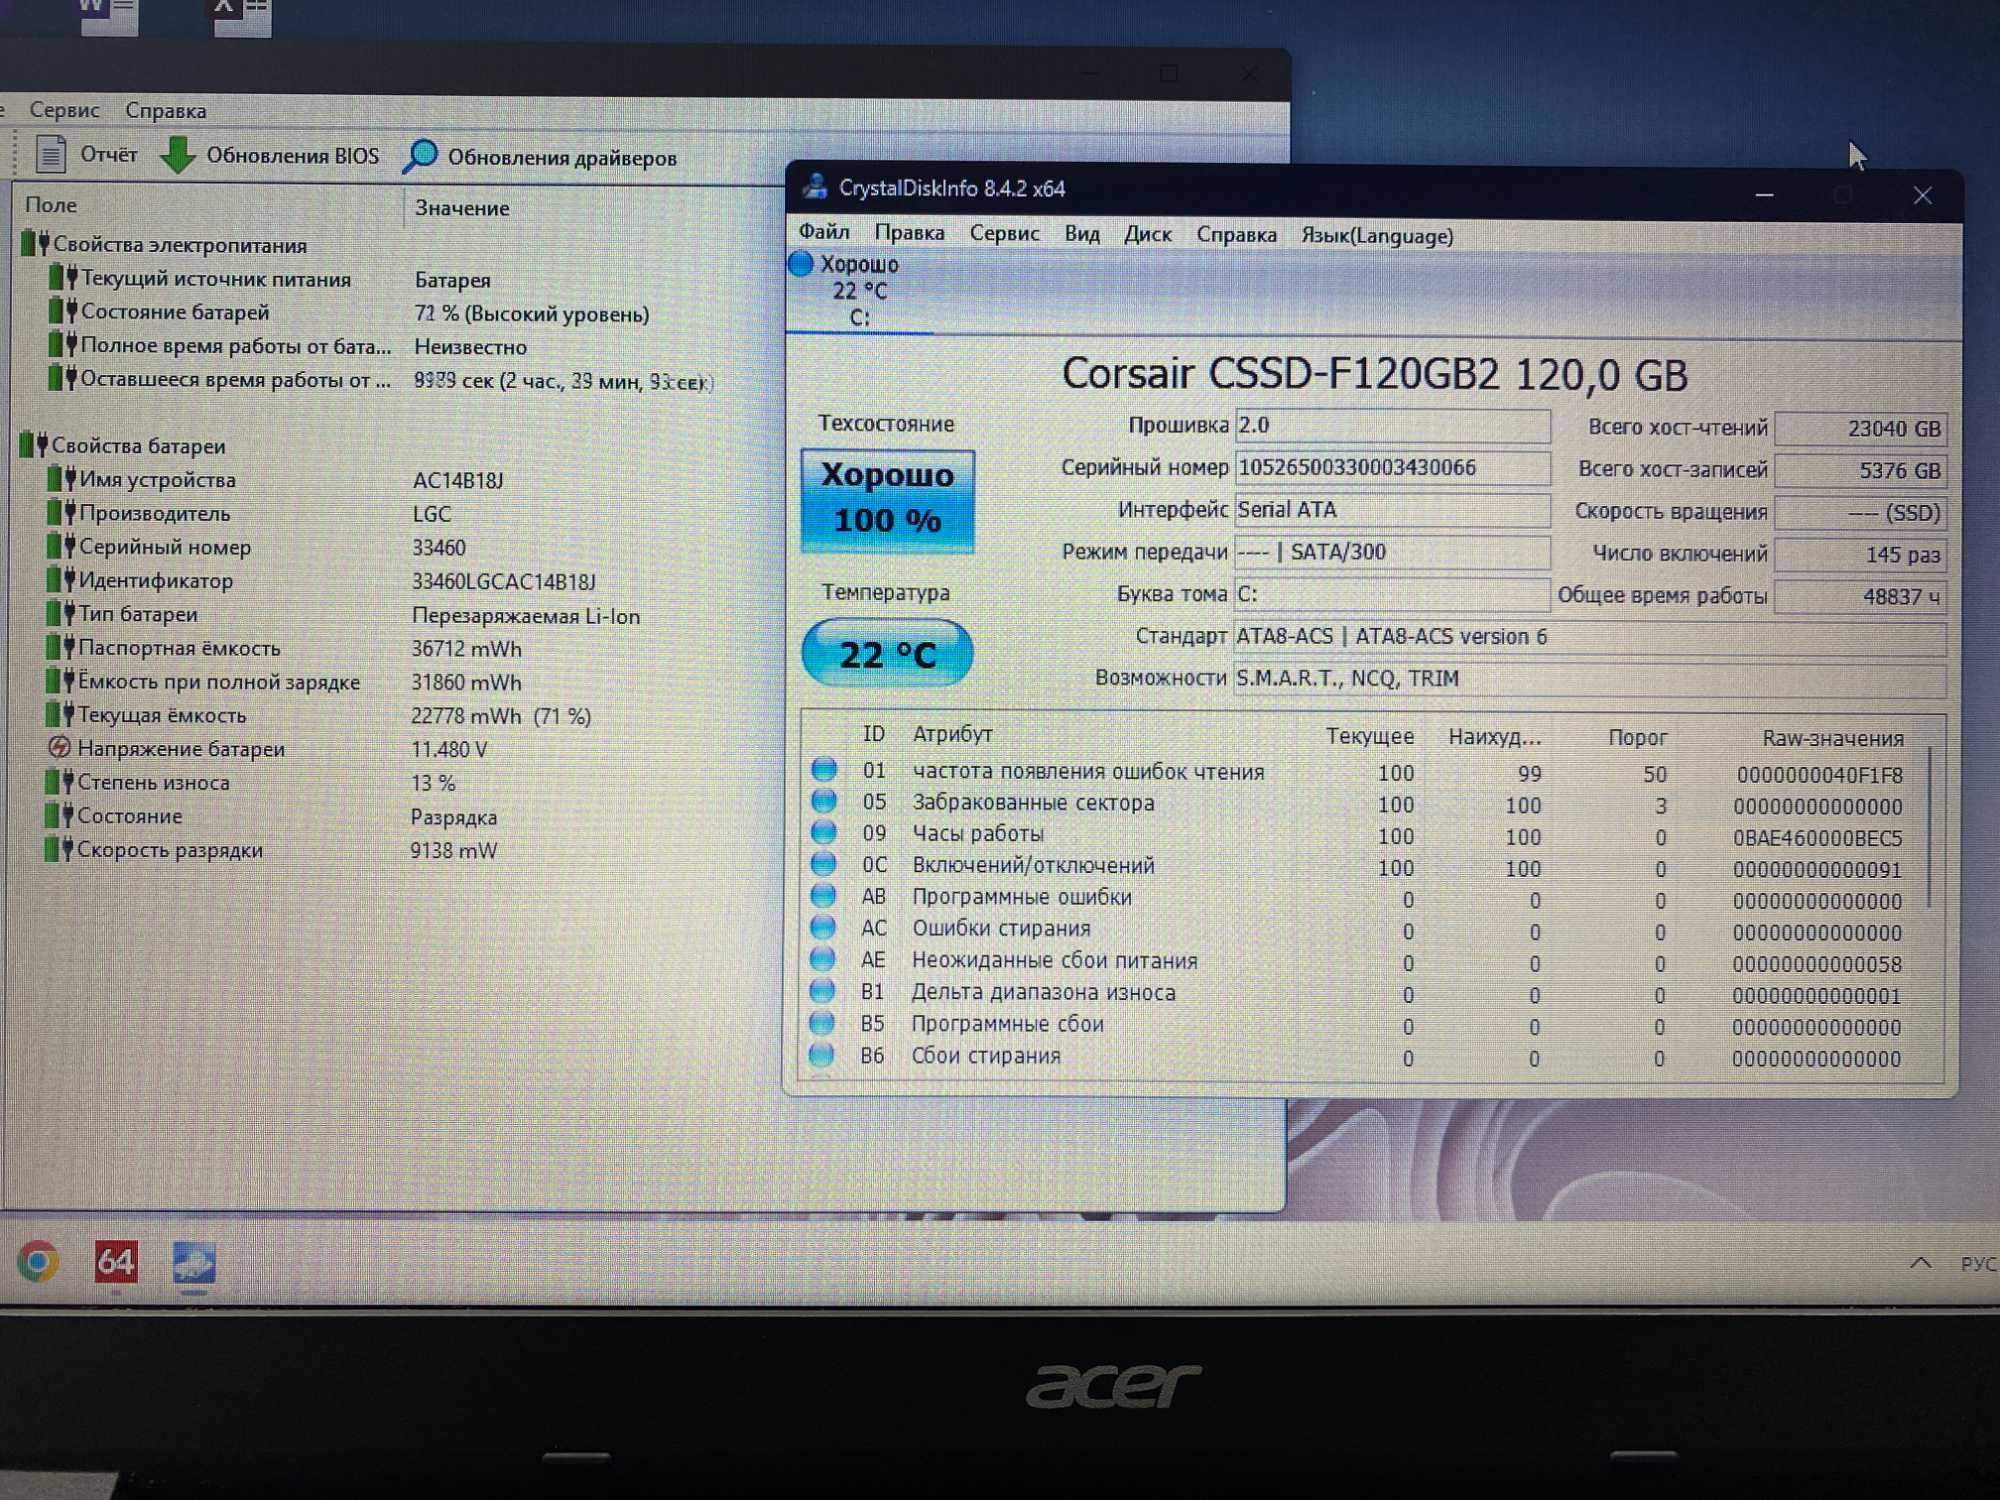Click the 22 °C temperature button
The height and width of the screenshot is (1500, 2000).
coord(887,653)
